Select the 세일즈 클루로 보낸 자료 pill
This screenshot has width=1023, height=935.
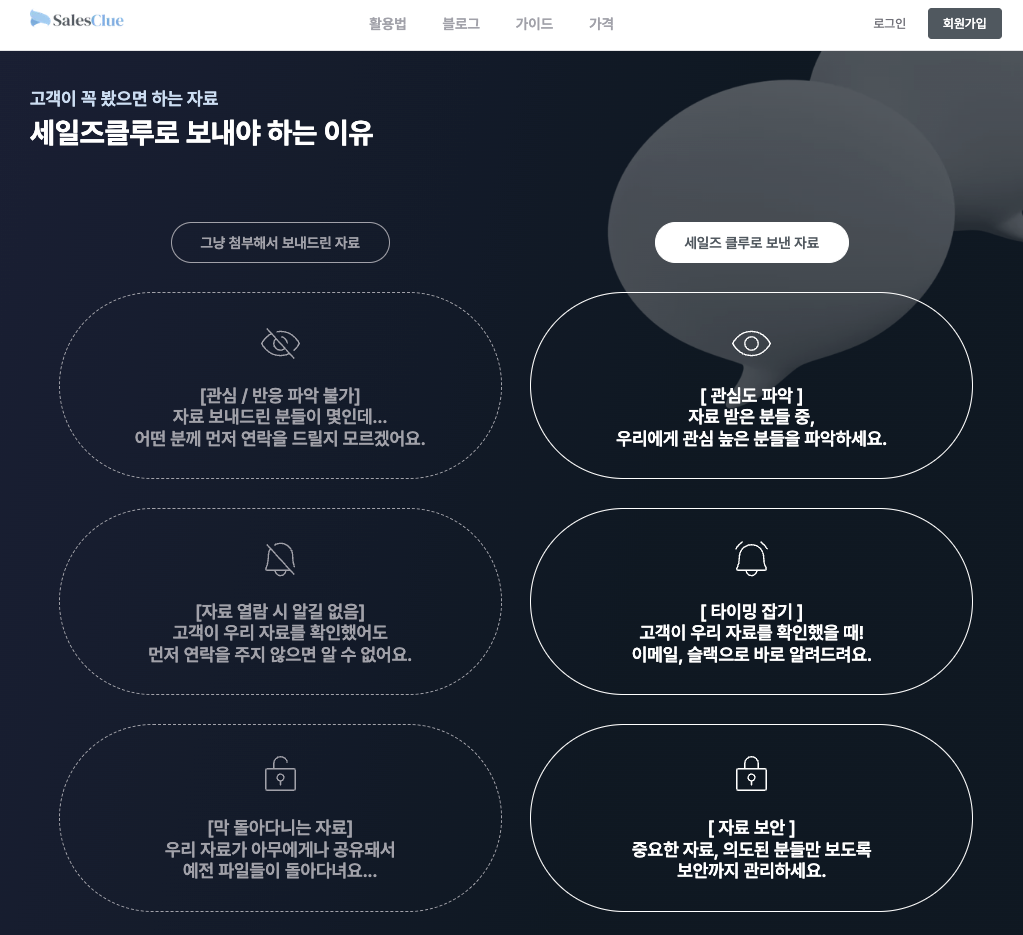pyautogui.click(x=752, y=243)
